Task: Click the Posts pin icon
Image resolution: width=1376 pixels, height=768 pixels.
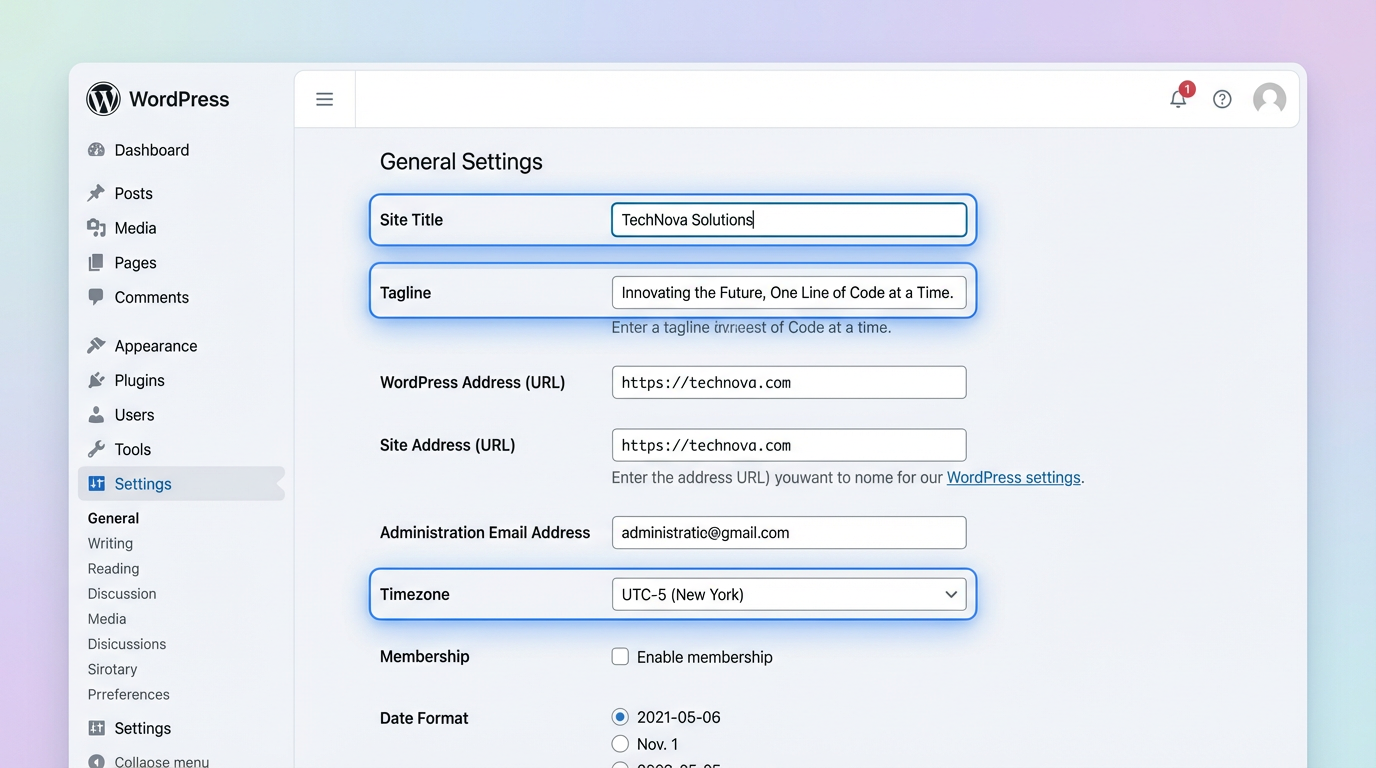Action: (97, 193)
